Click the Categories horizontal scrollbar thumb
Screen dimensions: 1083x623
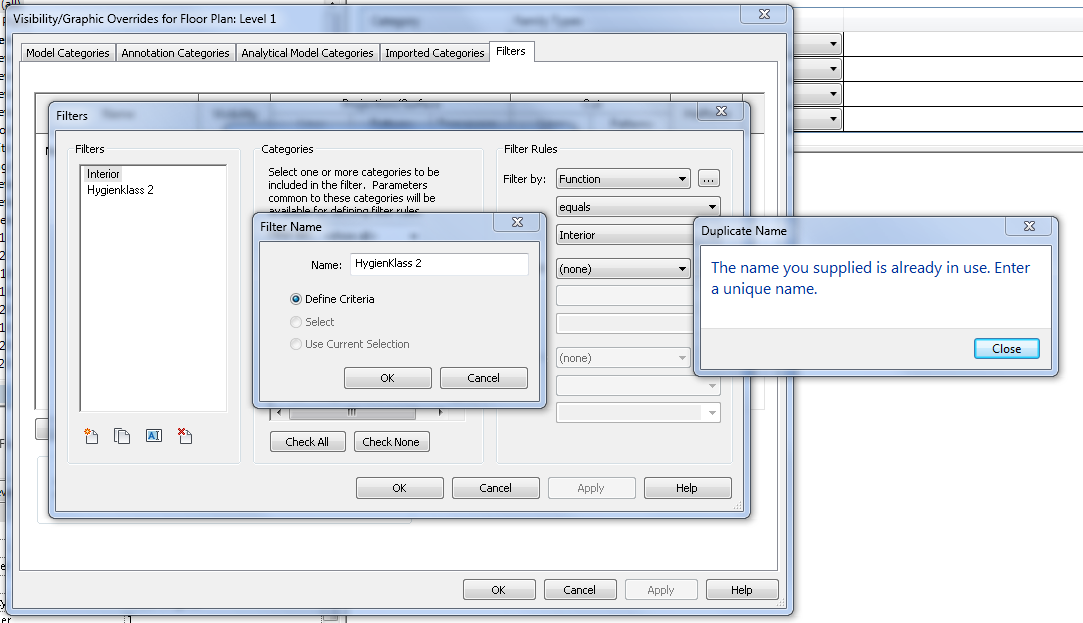pos(352,412)
